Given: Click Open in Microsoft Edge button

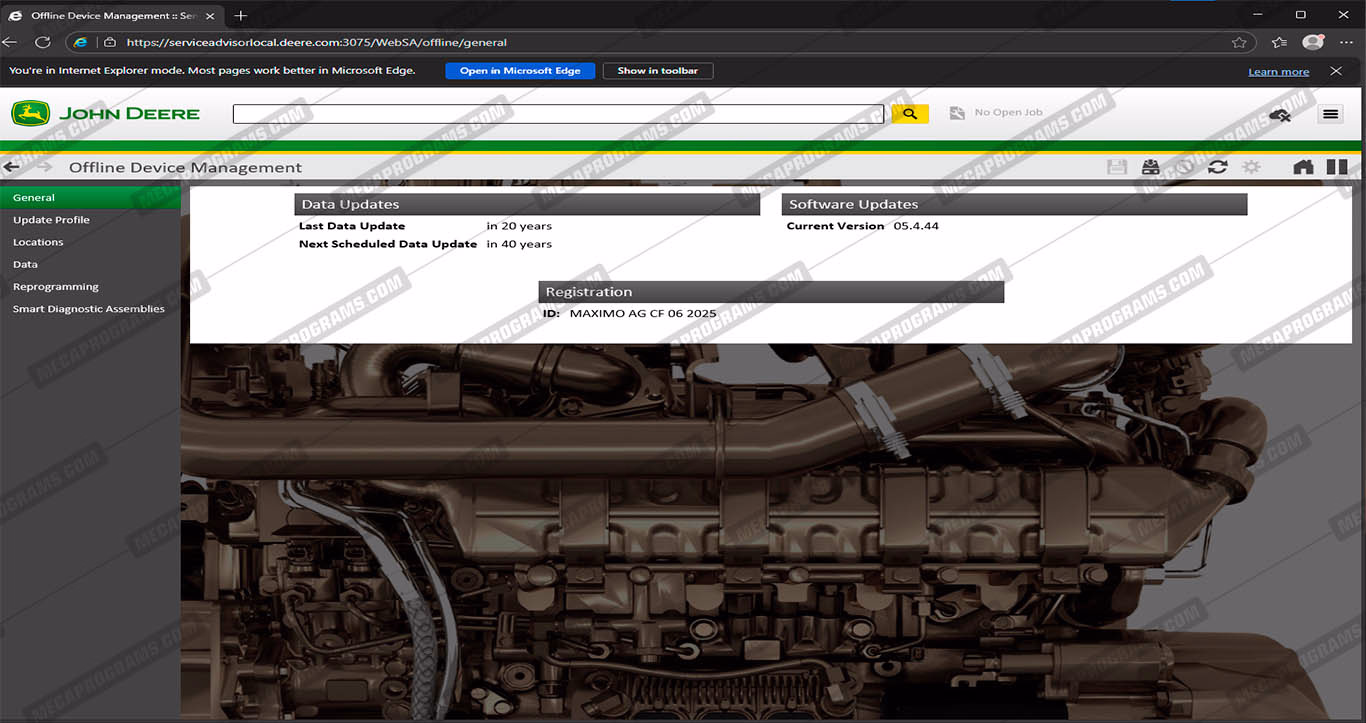Looking at the screenshot, I should (x=520, y=71).
